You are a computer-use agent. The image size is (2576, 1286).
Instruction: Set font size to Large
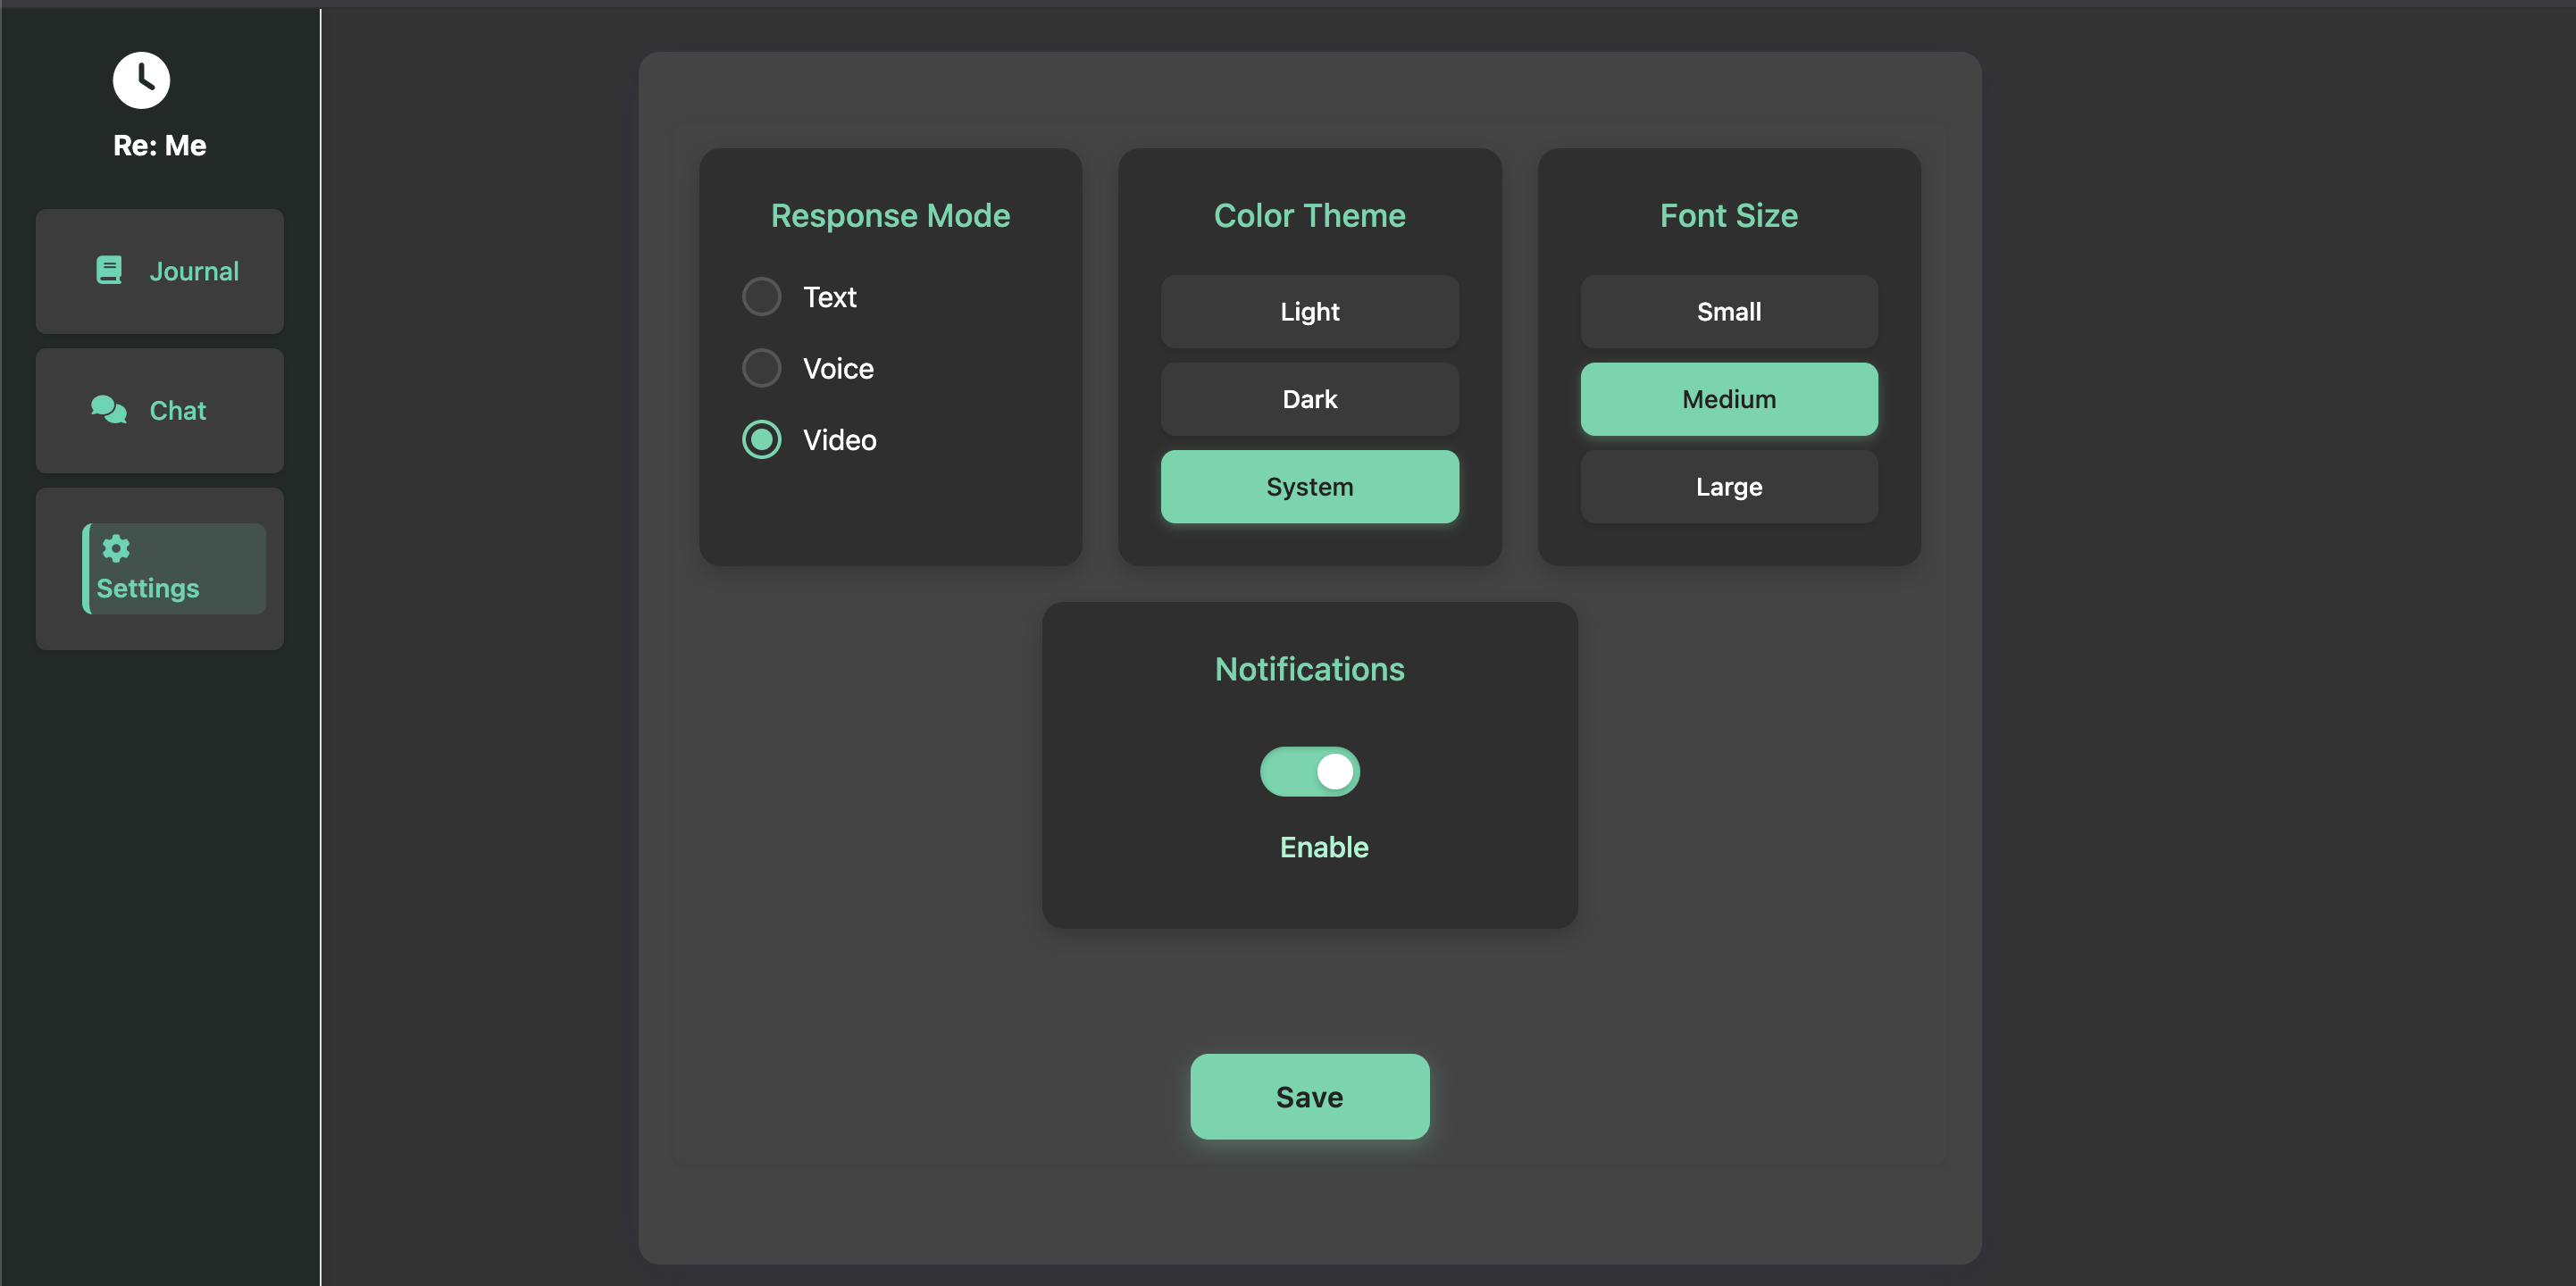(x=1728, y=487)
